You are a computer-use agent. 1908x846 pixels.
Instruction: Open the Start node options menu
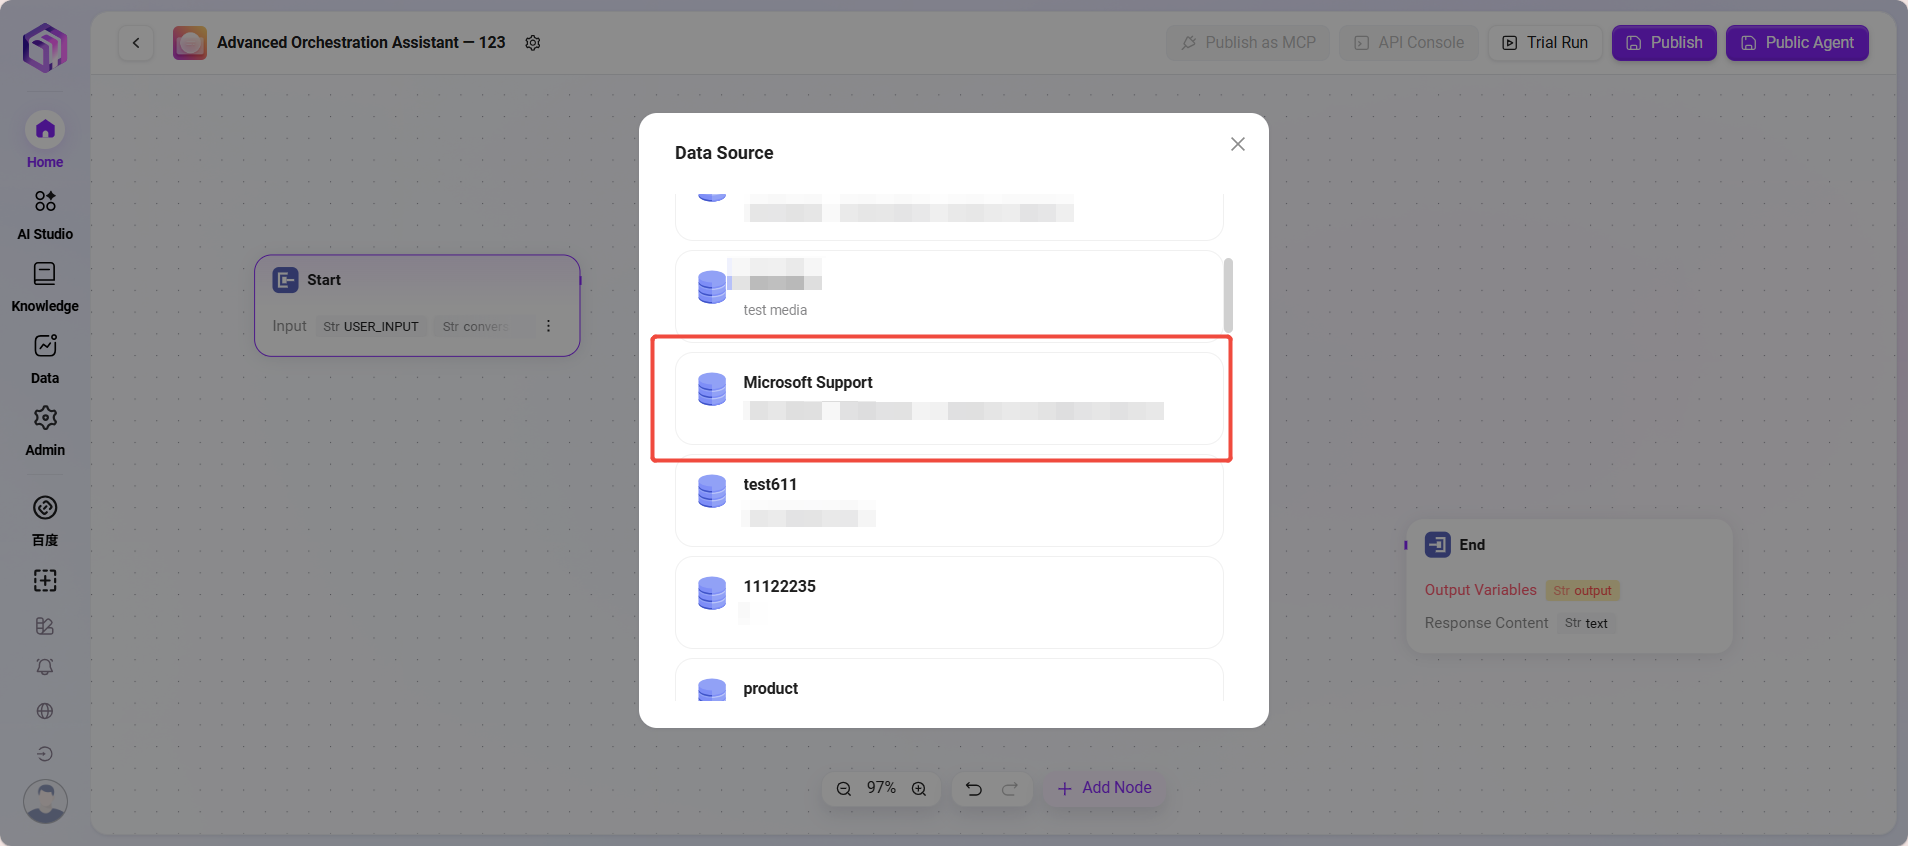[548, 326]
